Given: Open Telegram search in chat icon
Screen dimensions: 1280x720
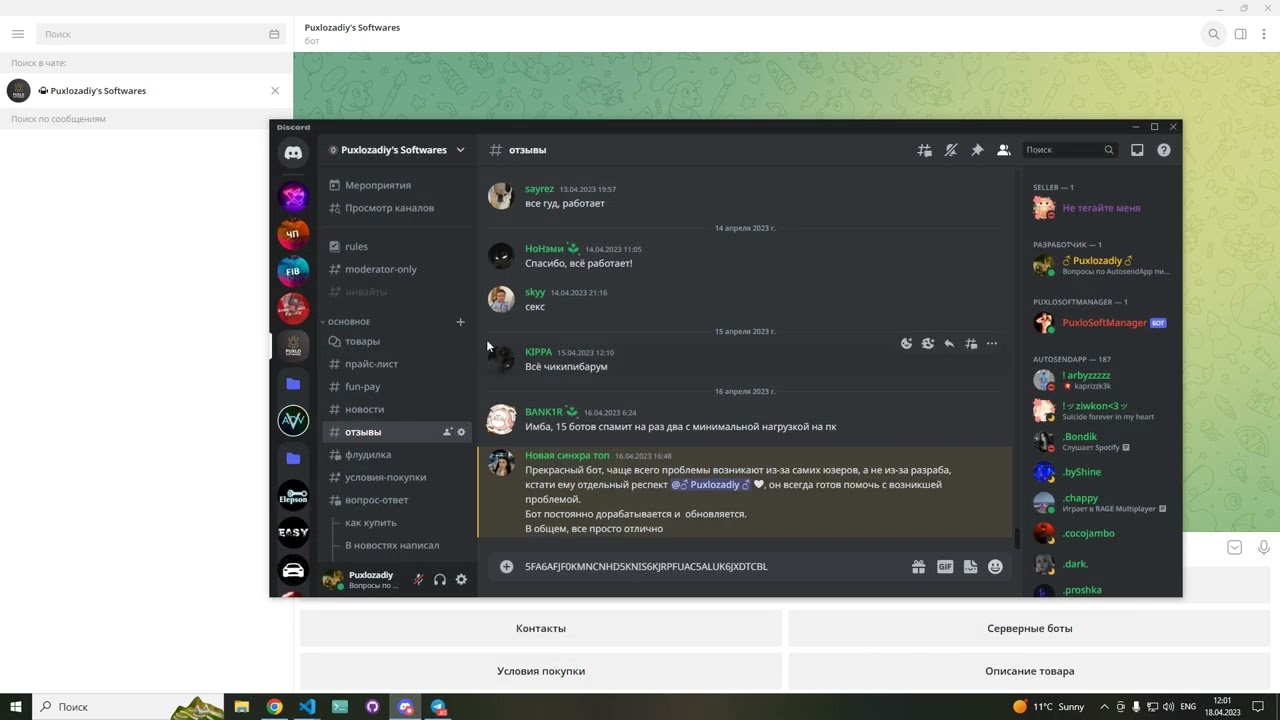Looking at the screenshot, I should click(1214, 34).
